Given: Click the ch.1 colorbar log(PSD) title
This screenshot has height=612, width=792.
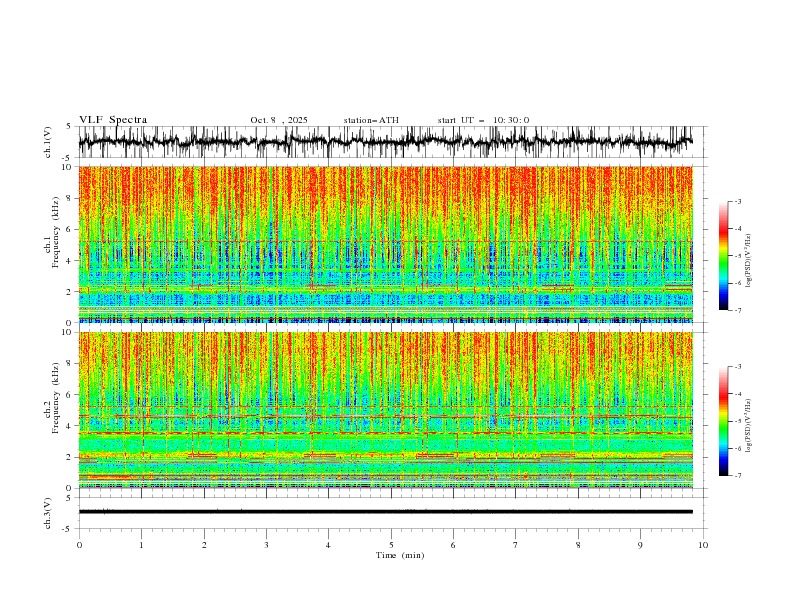Looking at the screenshot, I should [x=749, y=261].
